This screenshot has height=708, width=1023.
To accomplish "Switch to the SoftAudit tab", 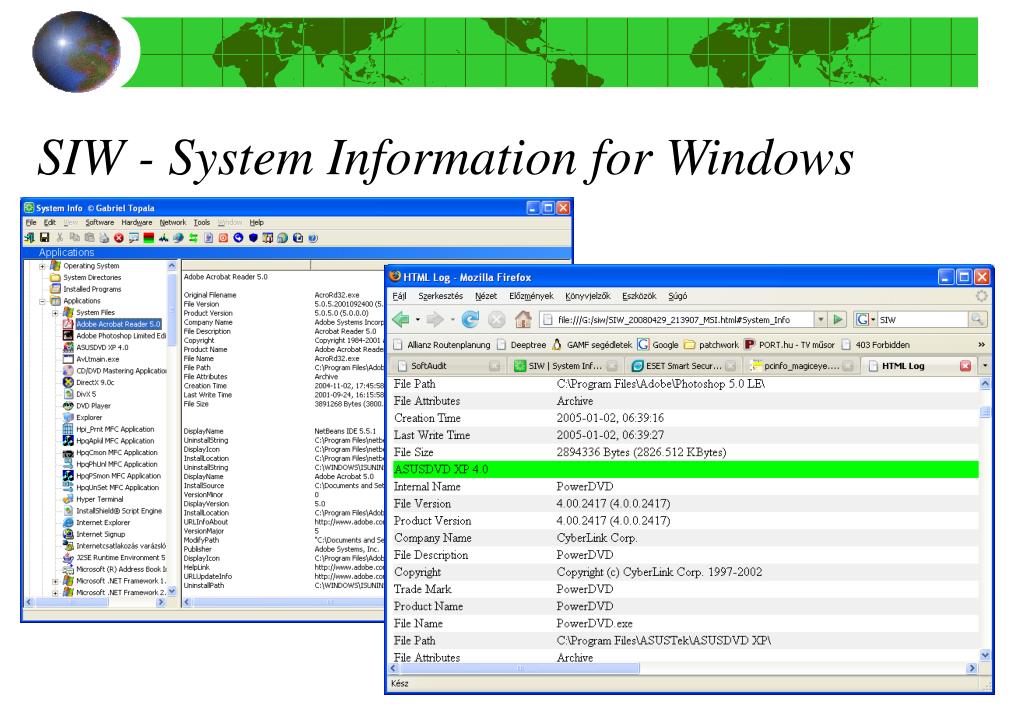I will point(447,366).
